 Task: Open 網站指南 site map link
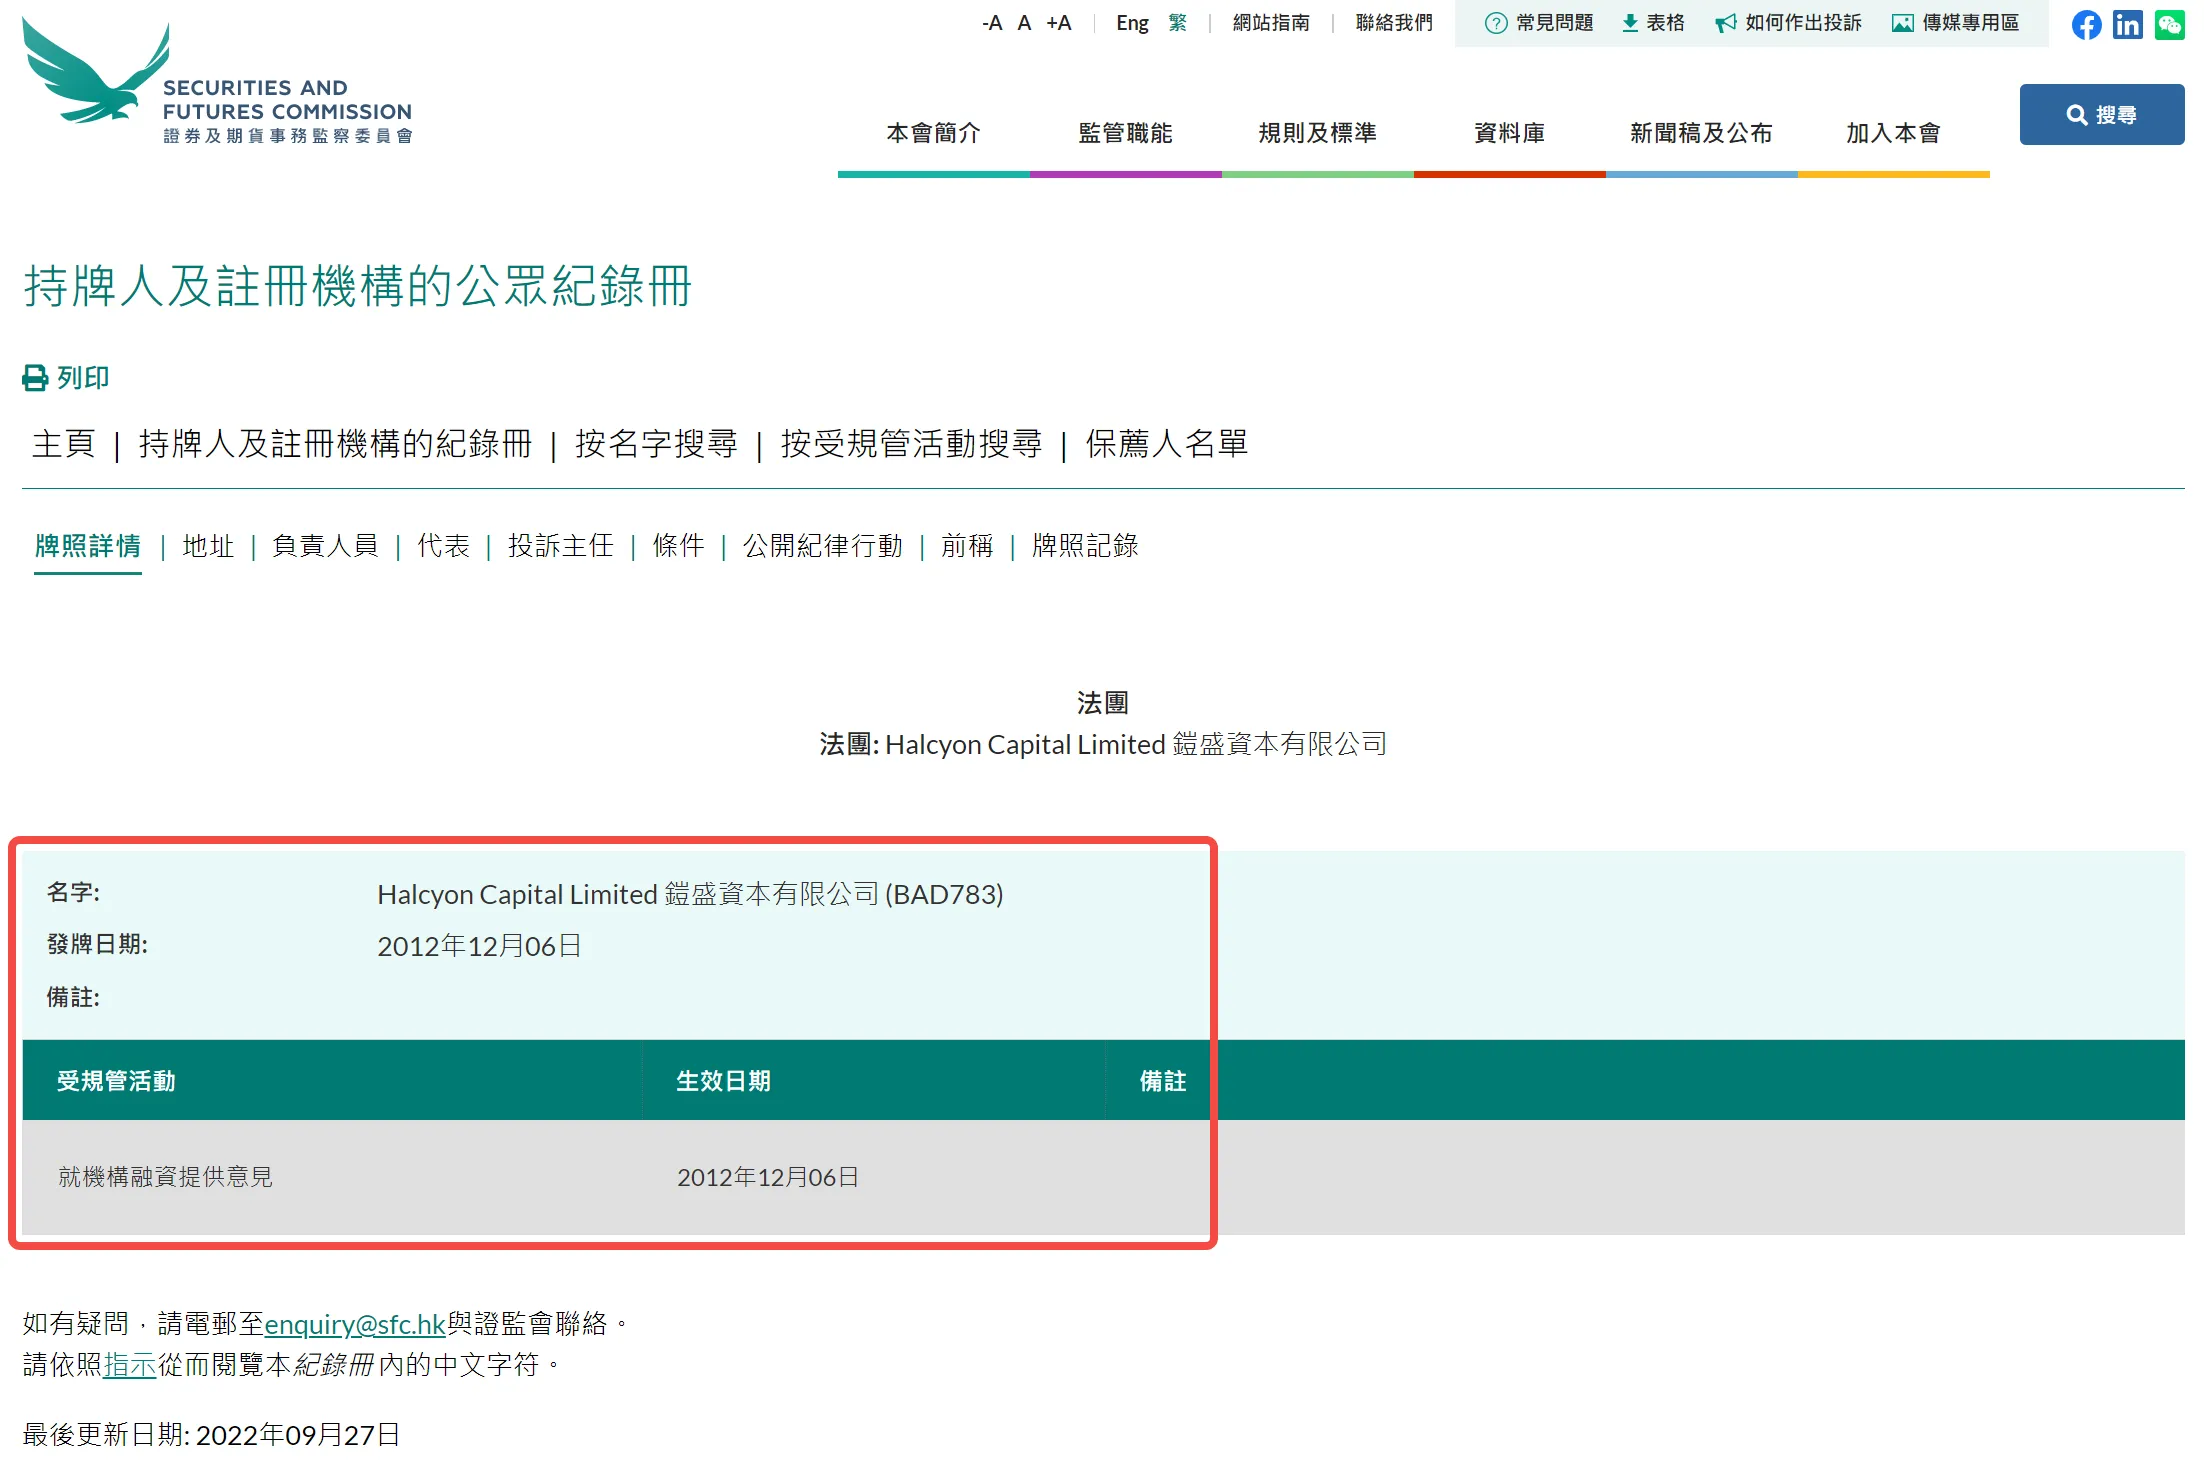[1271, 23]
